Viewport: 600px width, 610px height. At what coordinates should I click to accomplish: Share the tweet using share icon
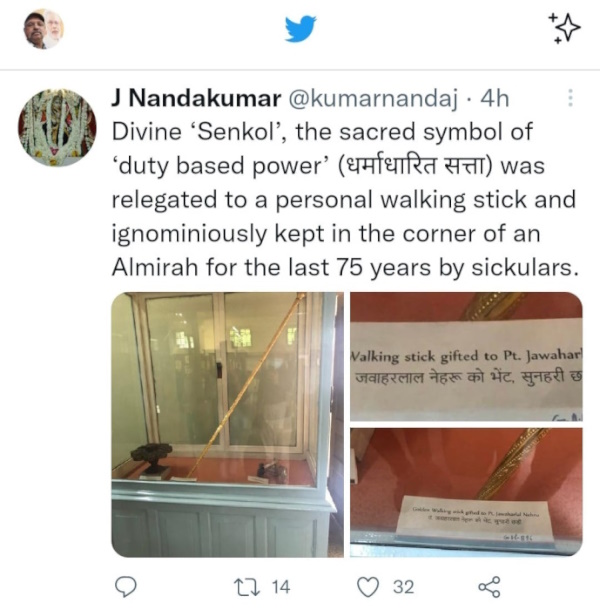[x=489, y=585]
